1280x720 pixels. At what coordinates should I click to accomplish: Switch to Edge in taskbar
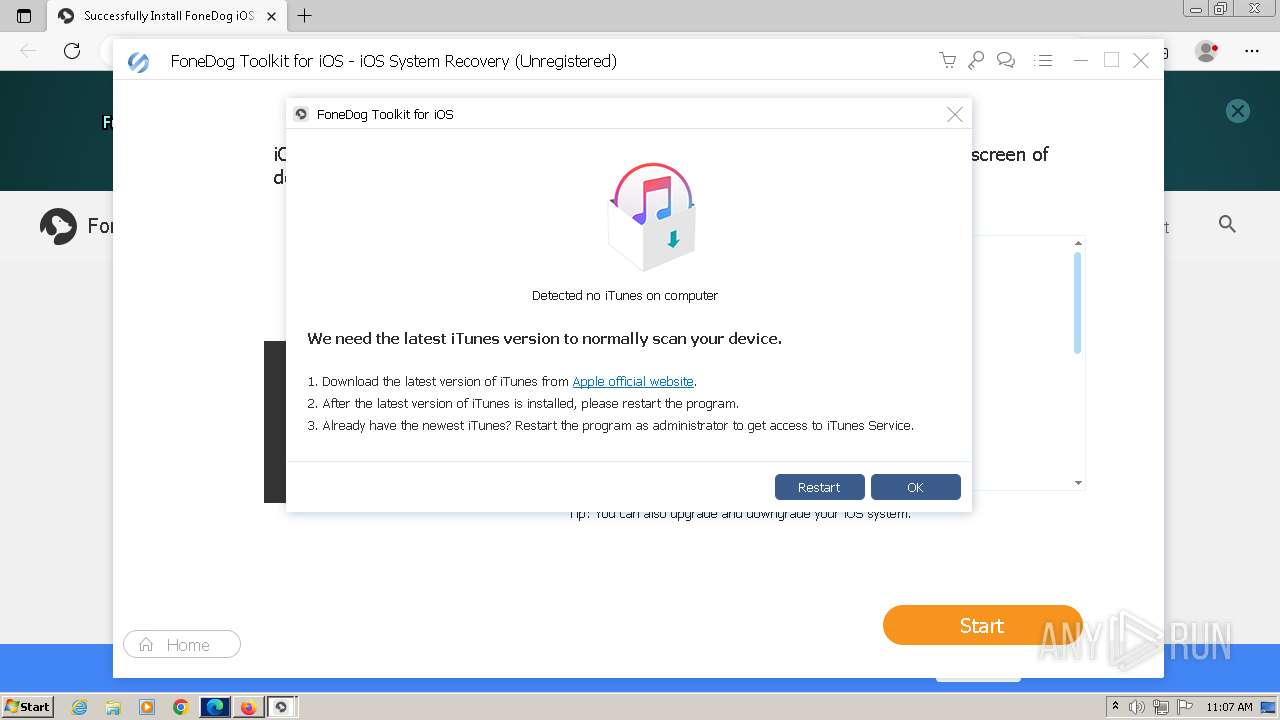(x=215, y=707)
